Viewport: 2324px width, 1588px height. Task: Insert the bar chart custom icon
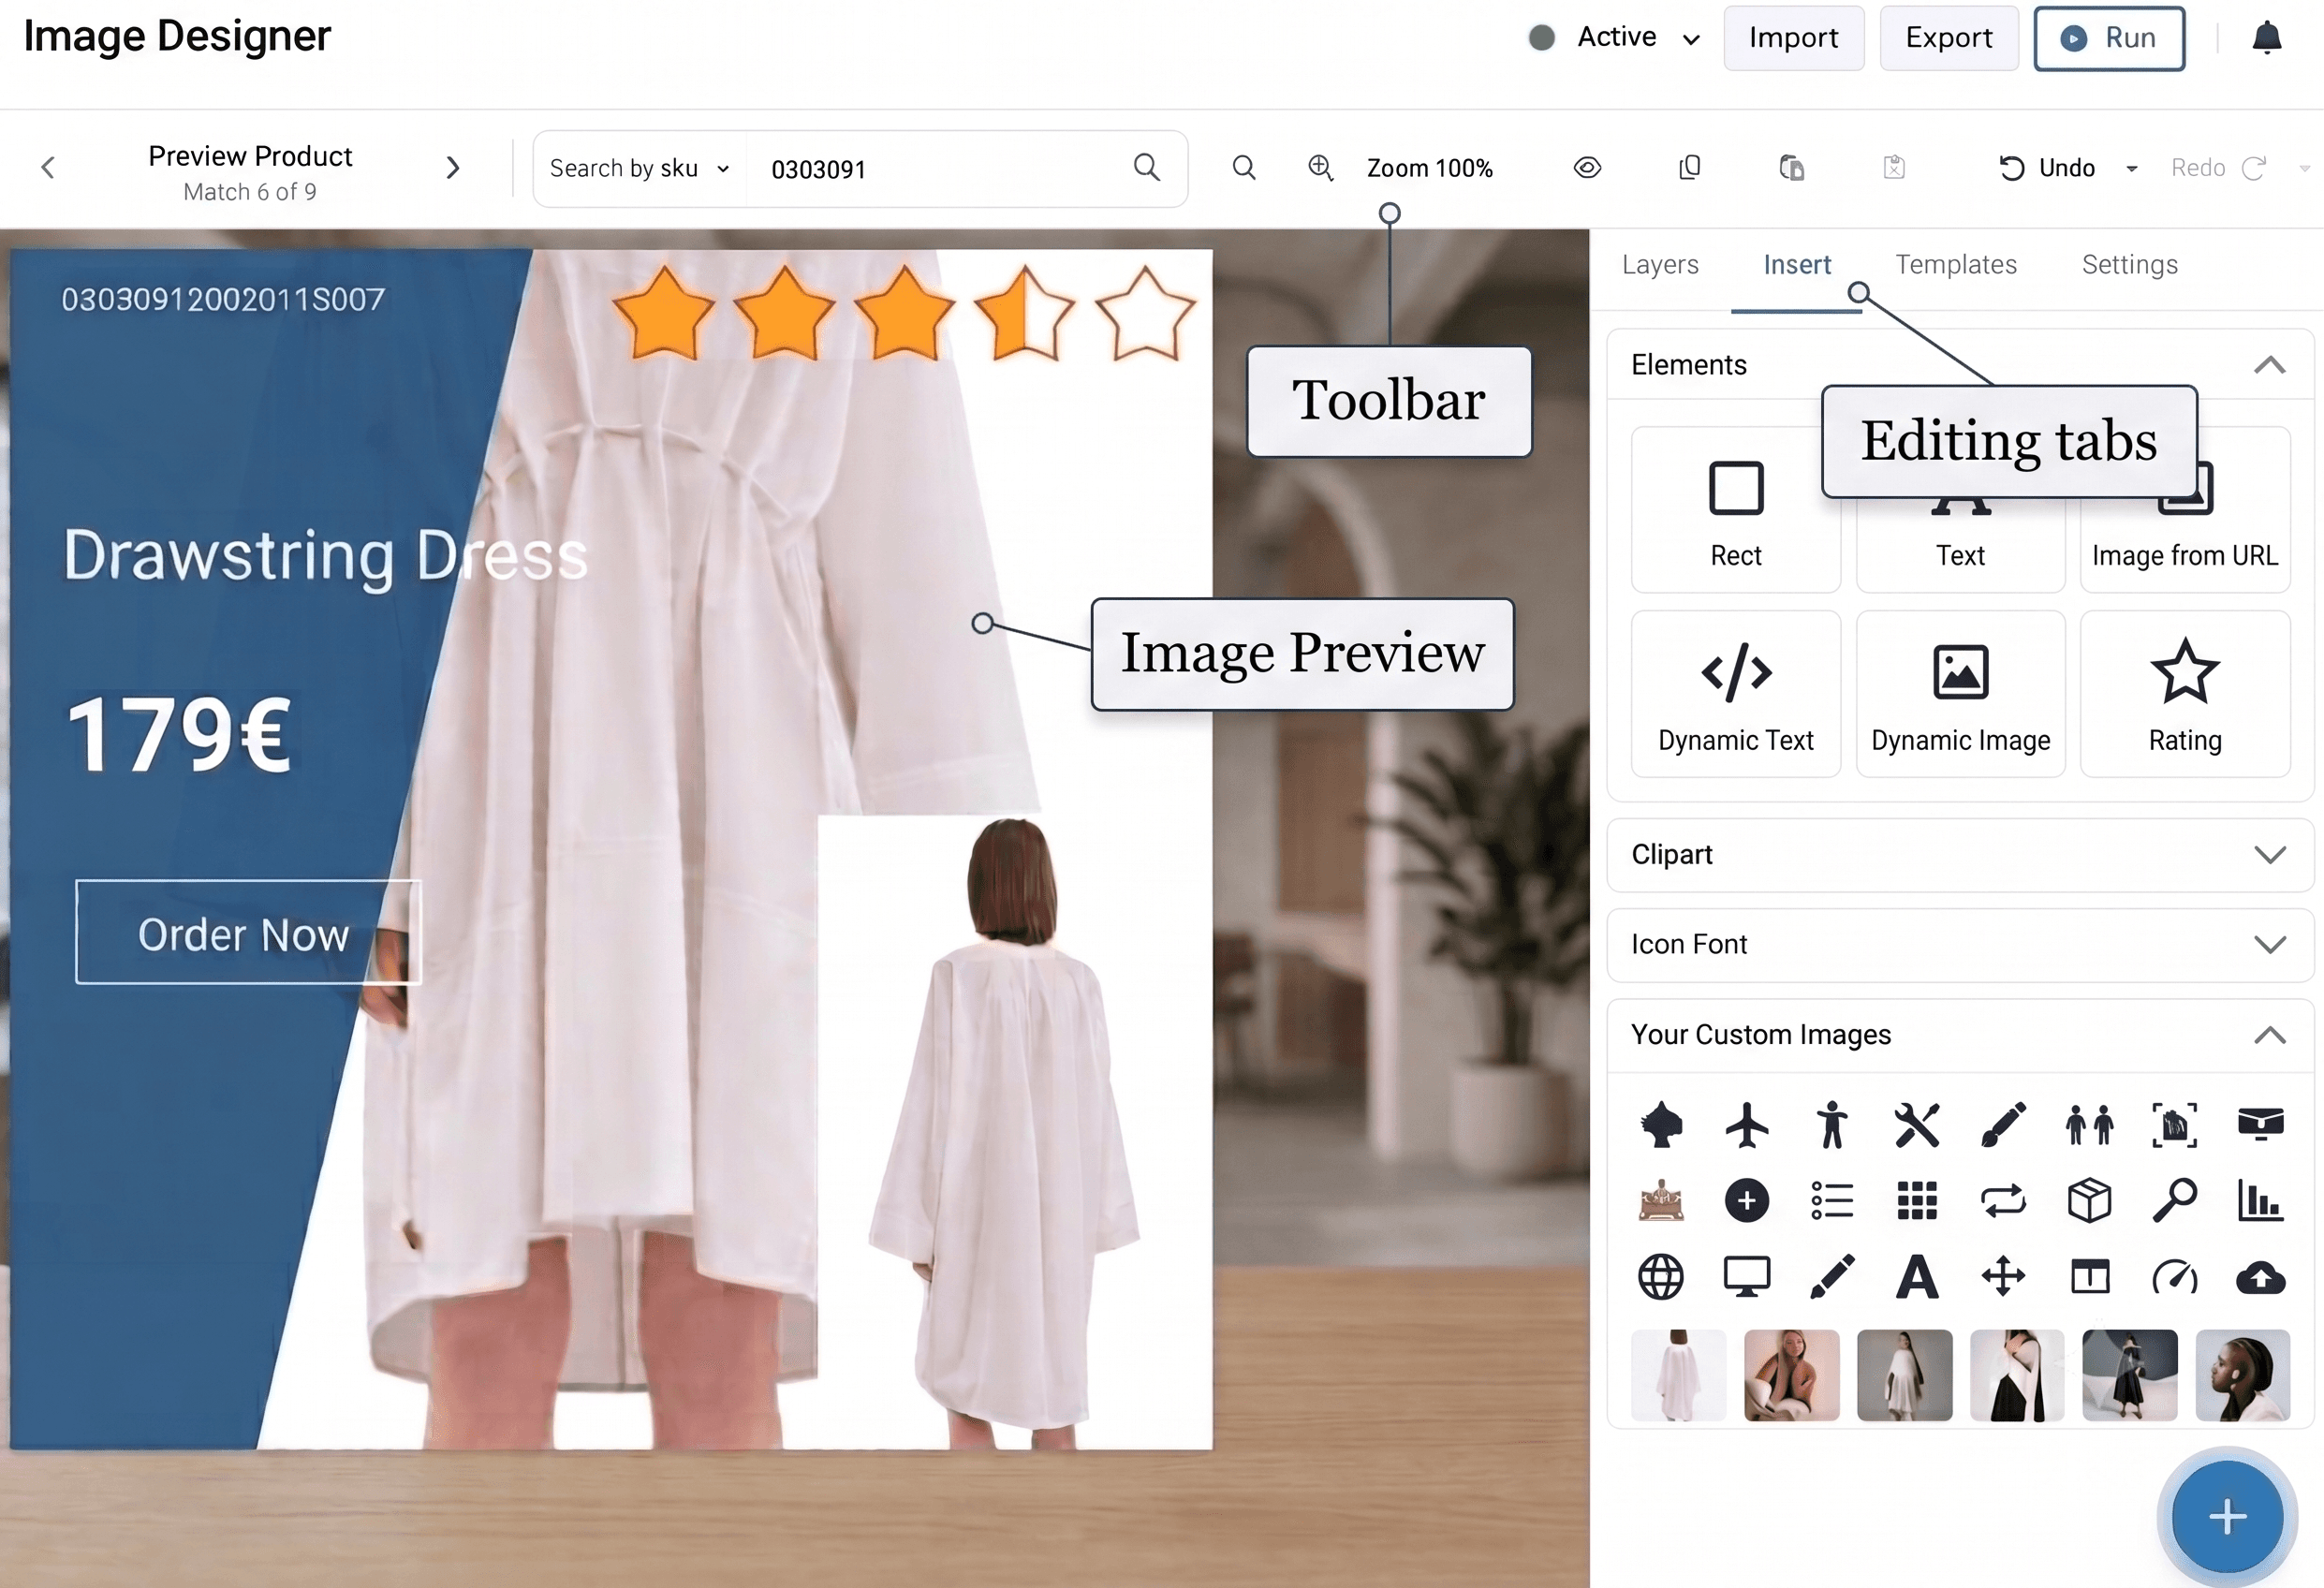pos(2261,1200)
